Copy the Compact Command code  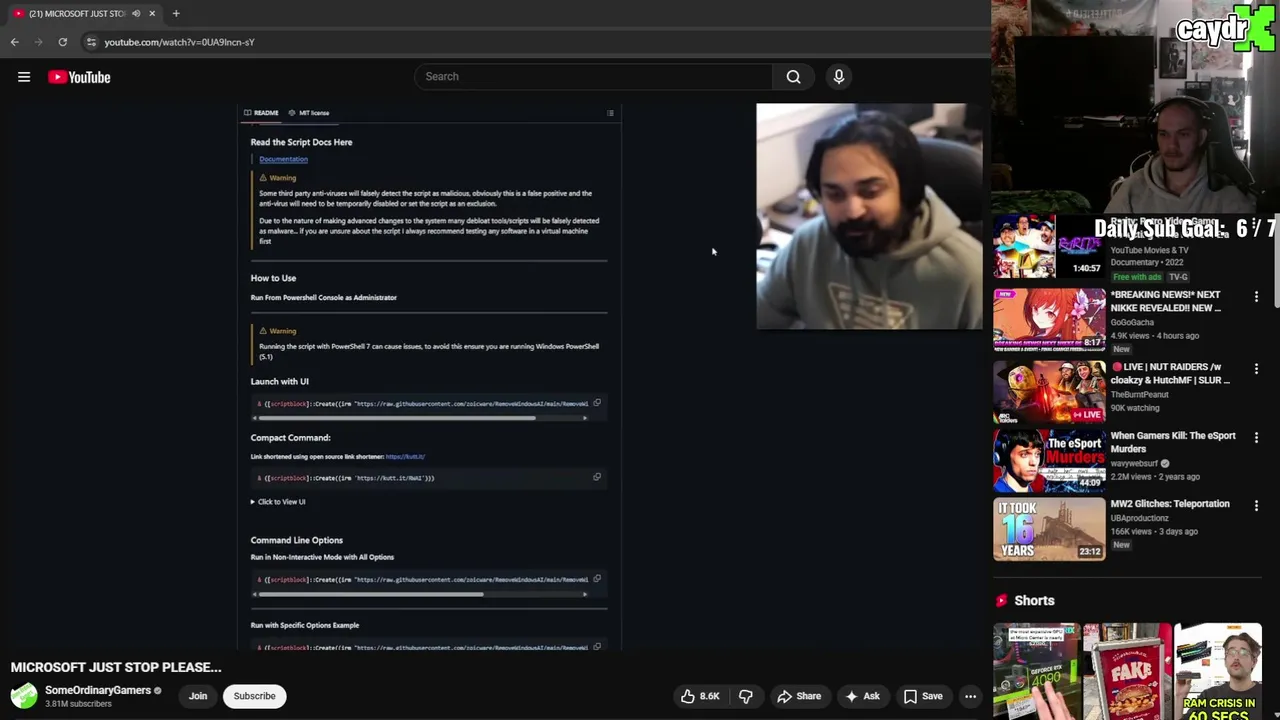point(597,477)
